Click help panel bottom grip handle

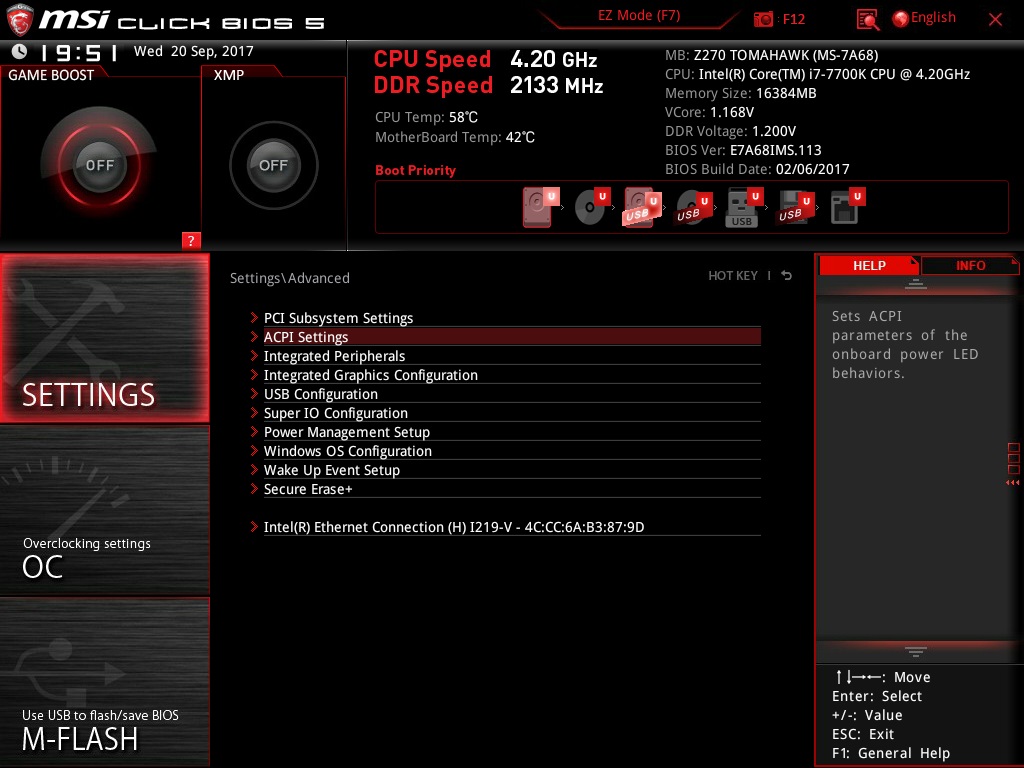916,651
